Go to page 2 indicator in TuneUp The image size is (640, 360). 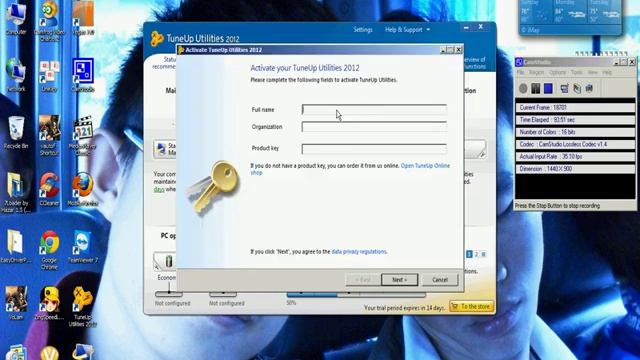[x=476, y=254]
